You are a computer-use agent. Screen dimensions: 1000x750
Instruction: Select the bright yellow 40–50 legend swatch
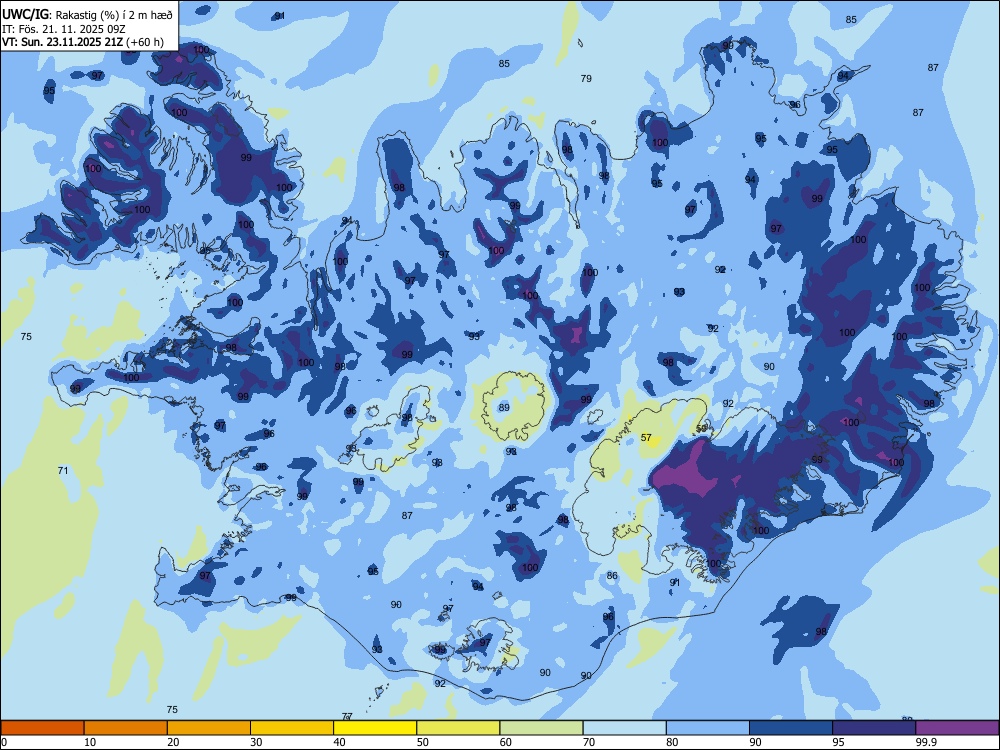point(375,728)
